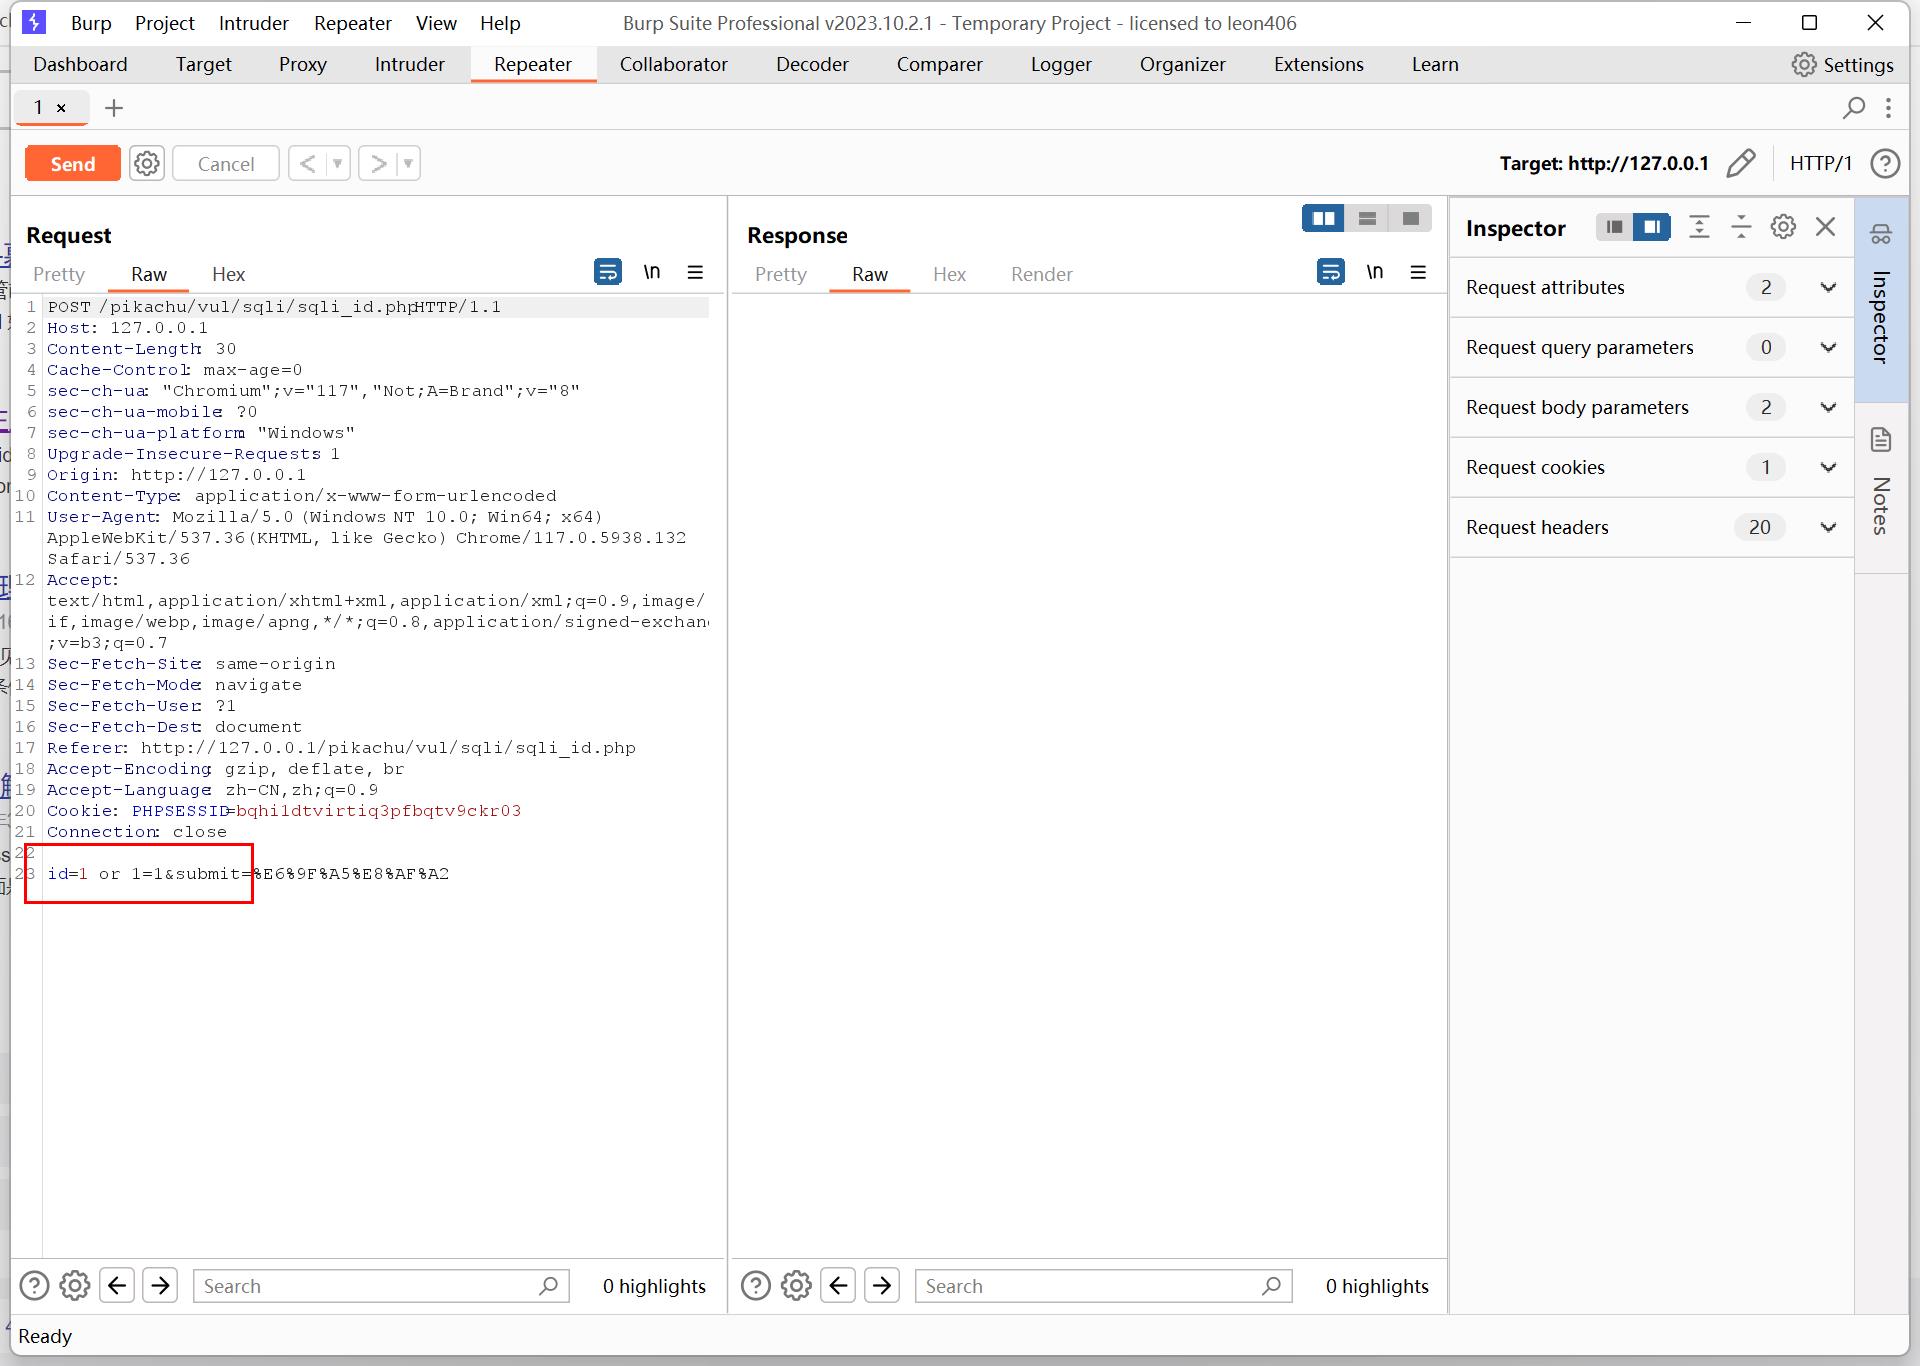1920x1366 pixels.
Task: Edit target with pencil icon
Action: pos(1741,163)
